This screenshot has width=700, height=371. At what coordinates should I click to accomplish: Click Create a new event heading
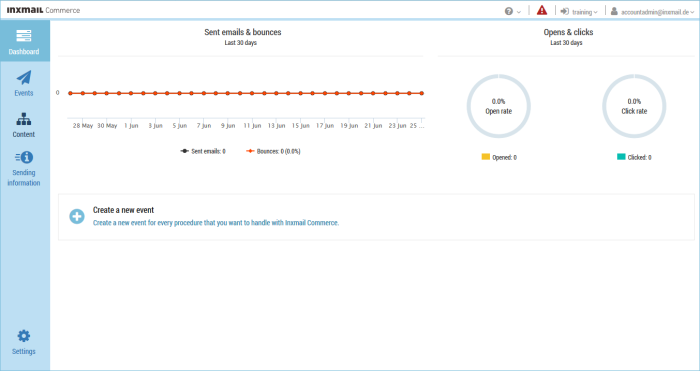pyautogui.click(x=124, y=210)
